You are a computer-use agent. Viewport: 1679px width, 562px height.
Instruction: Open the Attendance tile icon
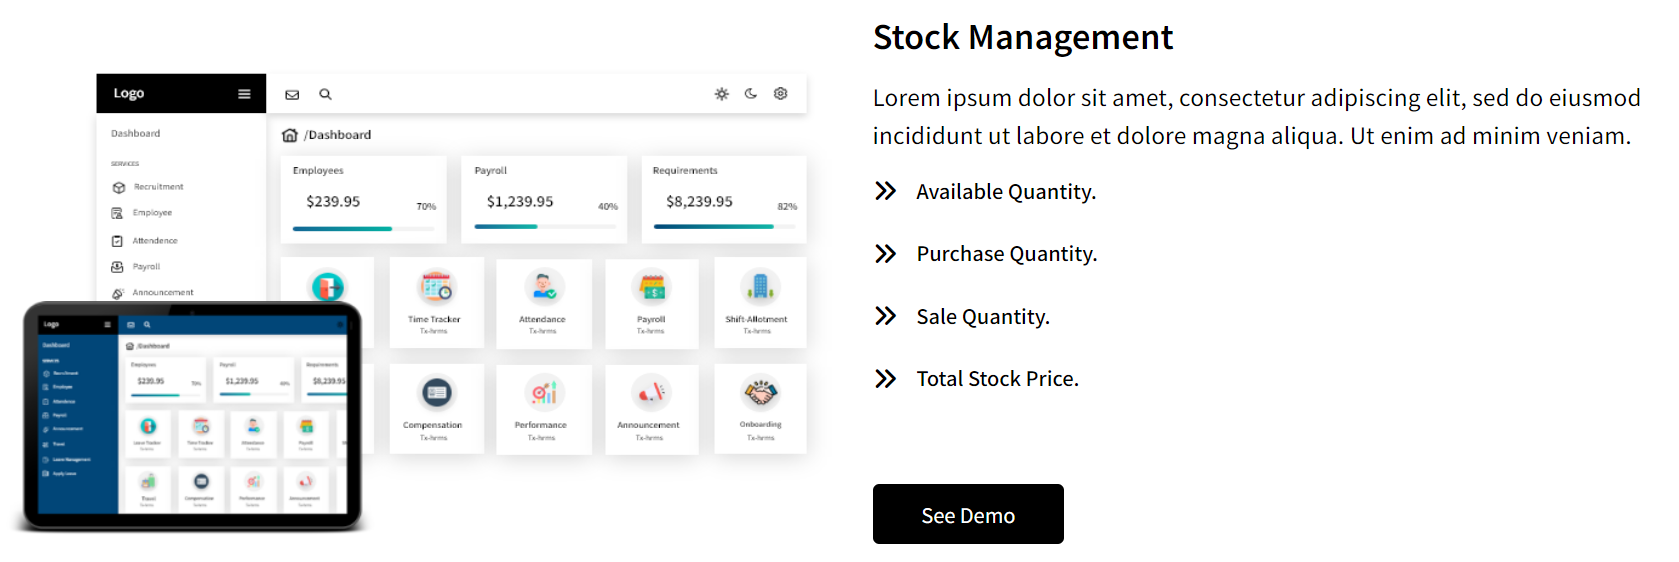point(544,288)
